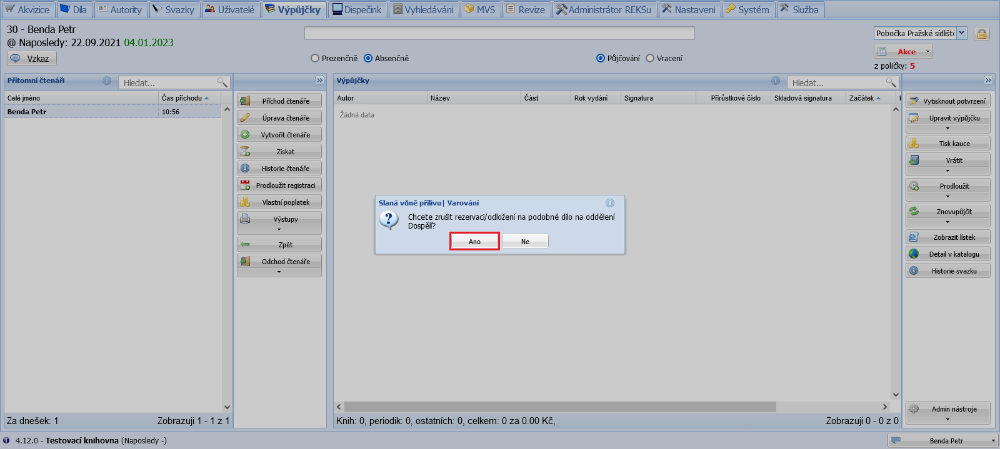This screenshot has height=449, width=1000.
Task: Select the Prezenčně radio button
Action: pyautogui.click(x=316, y=58)
